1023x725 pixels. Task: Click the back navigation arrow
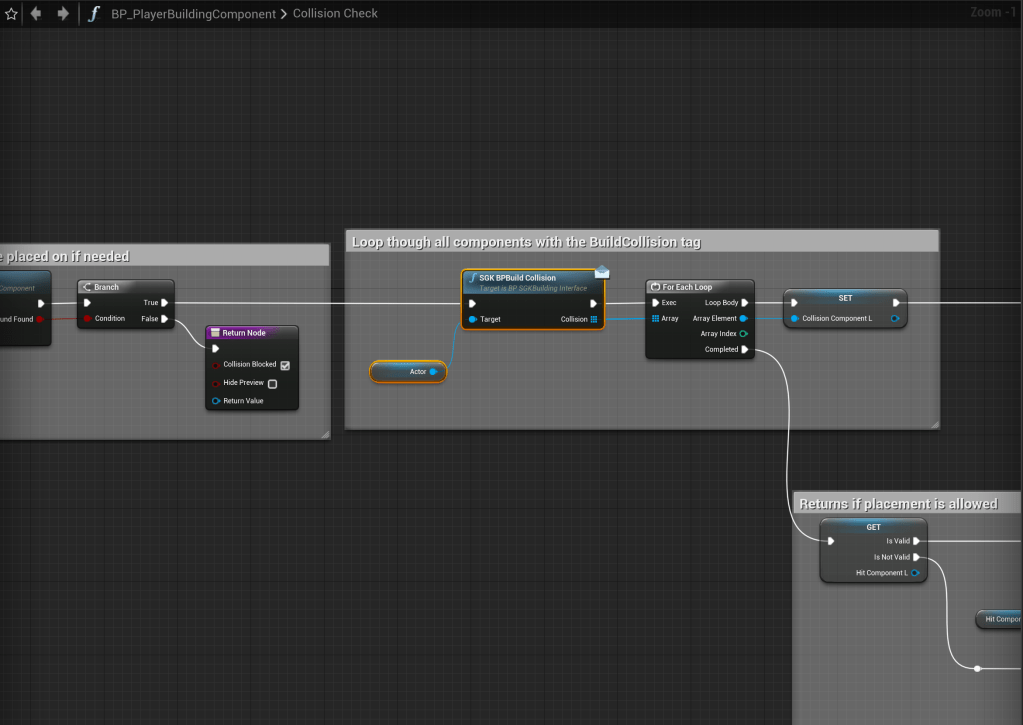tap(38, 14)
